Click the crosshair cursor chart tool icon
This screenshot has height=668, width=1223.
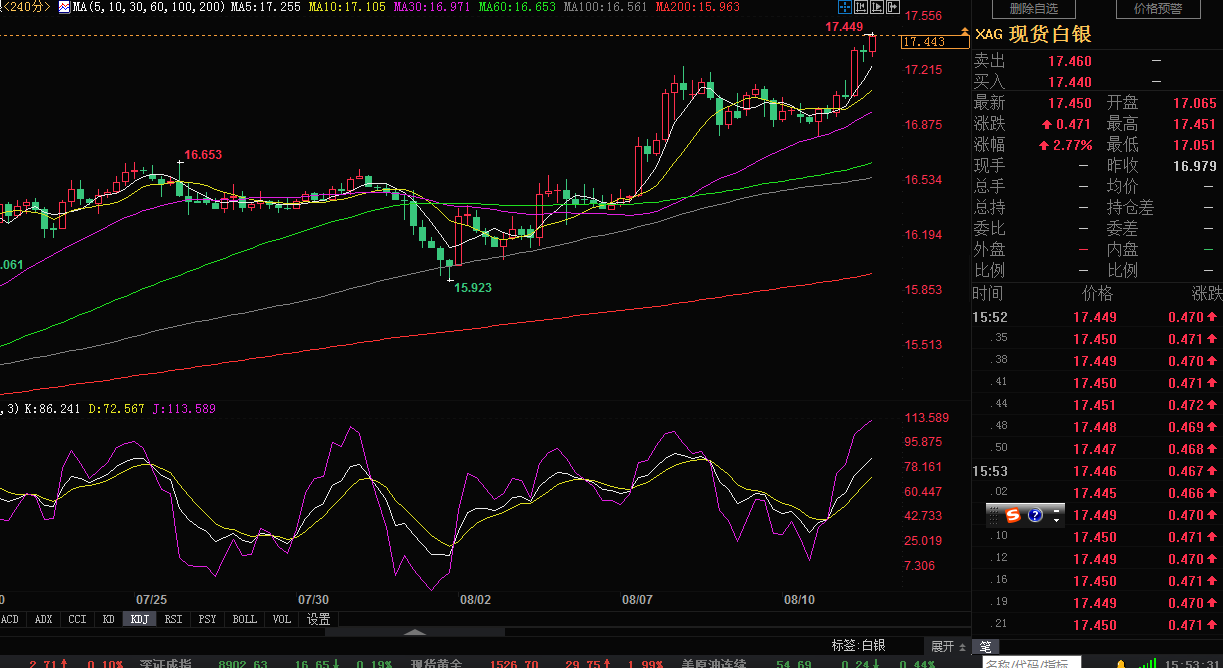[x=845, y=8]
